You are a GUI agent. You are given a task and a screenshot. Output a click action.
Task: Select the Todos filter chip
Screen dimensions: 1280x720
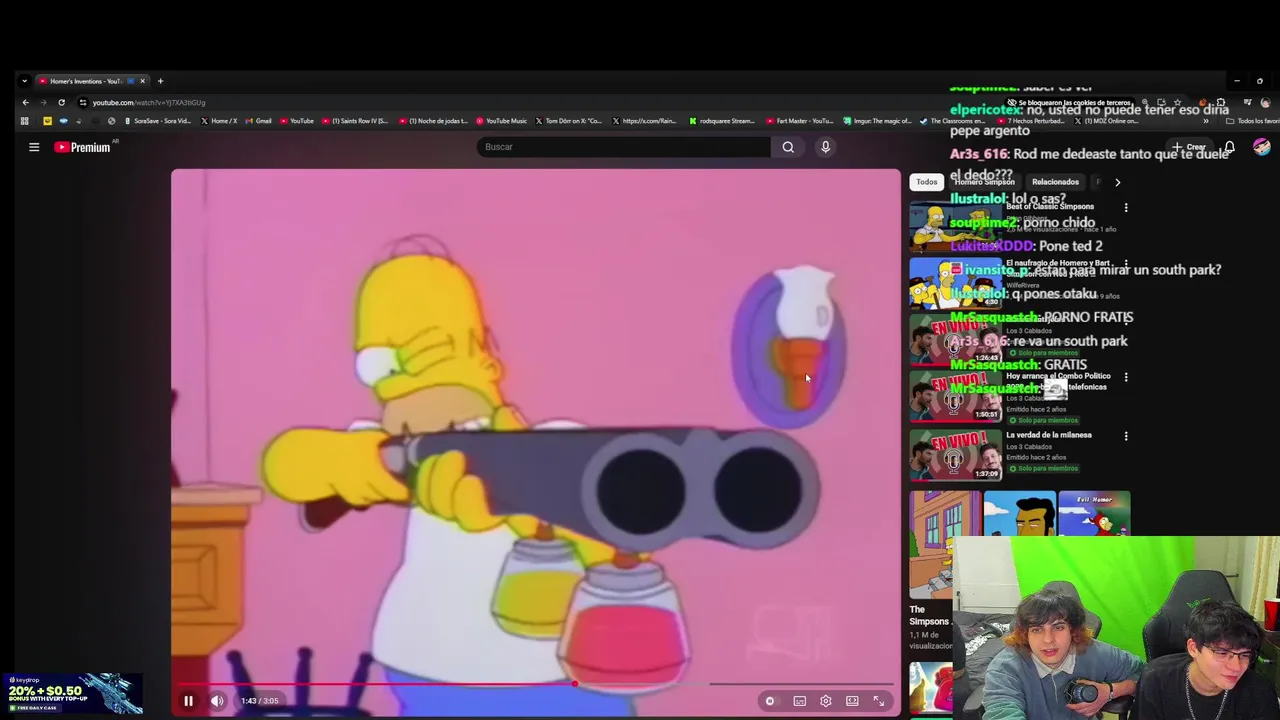(x=927, y=182)
